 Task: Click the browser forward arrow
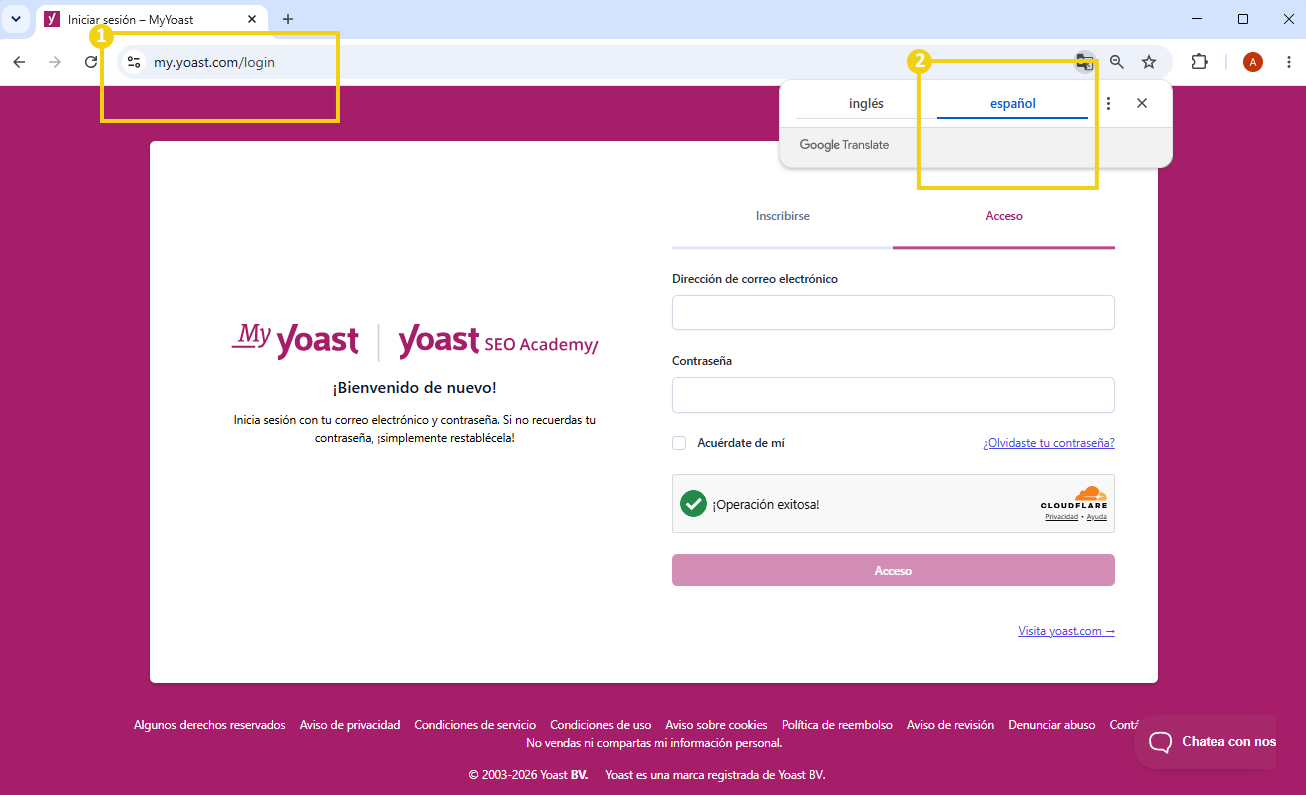[x=55, y=62]
